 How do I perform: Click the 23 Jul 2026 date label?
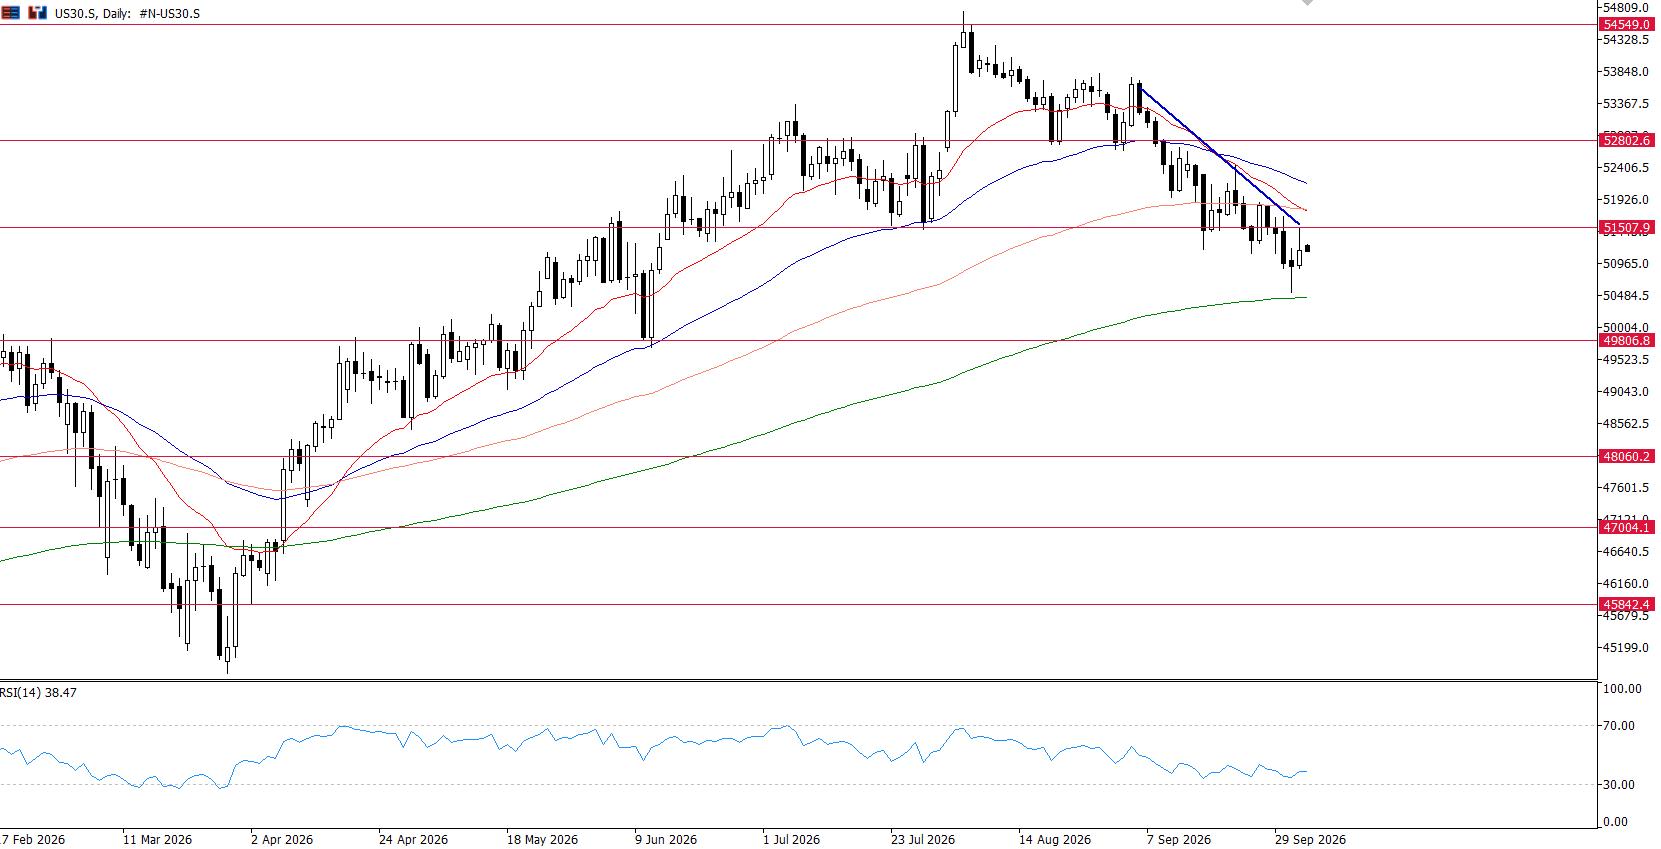[925, 839]
